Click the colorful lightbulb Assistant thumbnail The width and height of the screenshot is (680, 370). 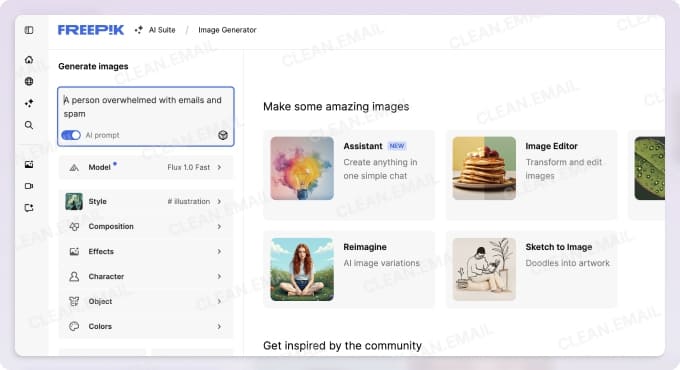pos(302,168)
